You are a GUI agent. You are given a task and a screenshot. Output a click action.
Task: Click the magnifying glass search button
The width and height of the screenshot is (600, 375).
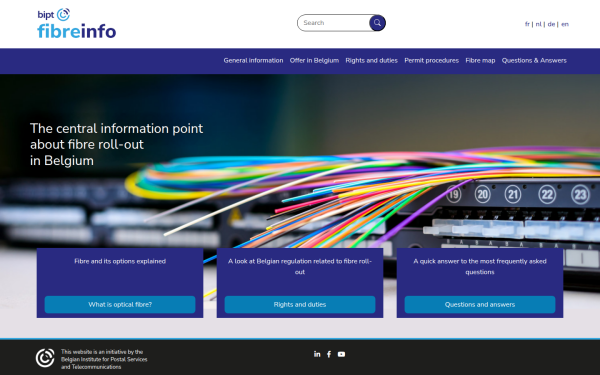[x=377, y=23]
